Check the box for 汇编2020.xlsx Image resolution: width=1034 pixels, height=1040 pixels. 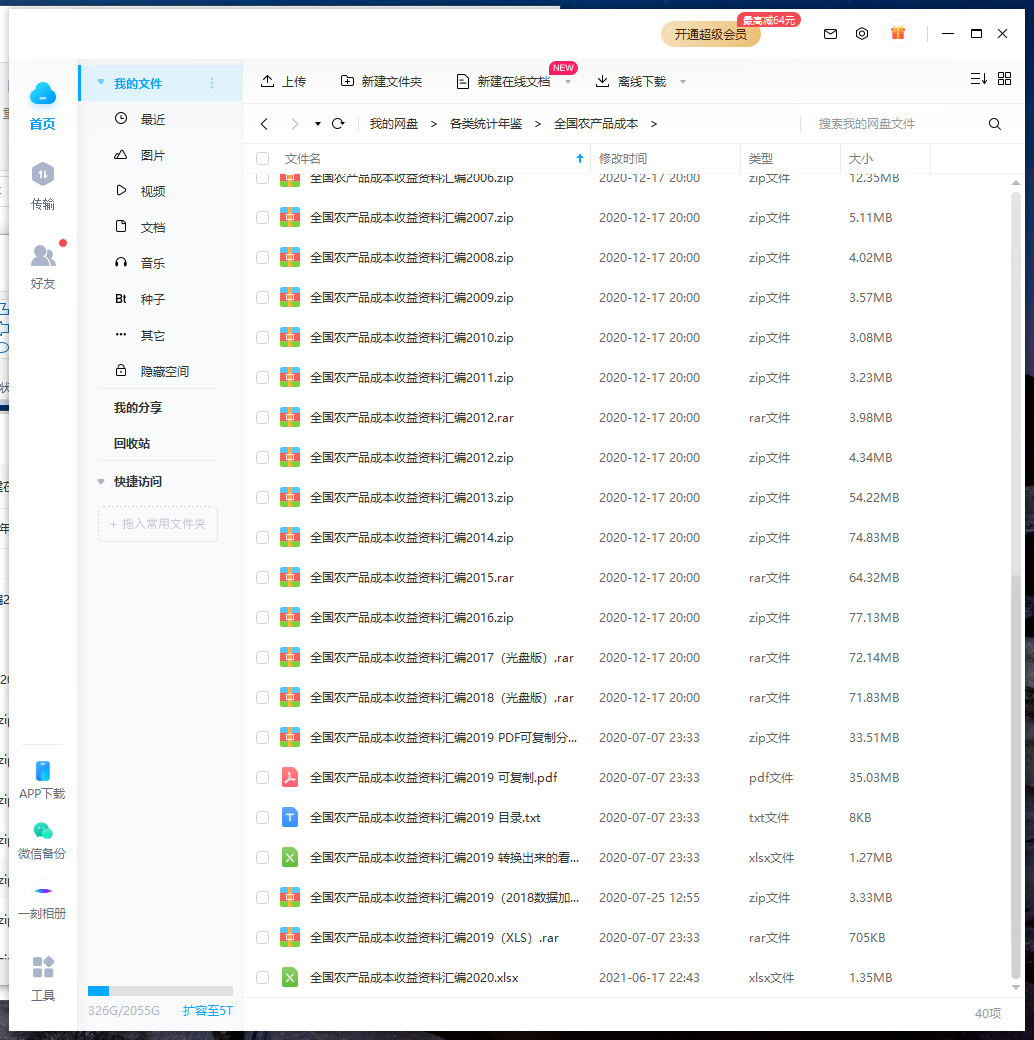(x=263, y=977)
